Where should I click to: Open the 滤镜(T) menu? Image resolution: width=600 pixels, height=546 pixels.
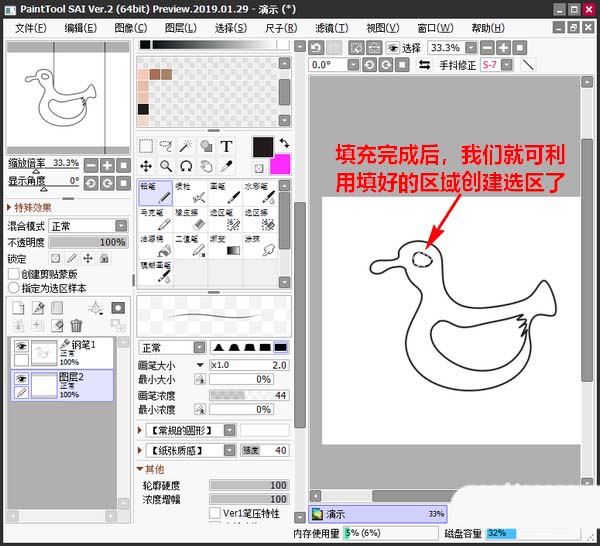click(332, 28)
